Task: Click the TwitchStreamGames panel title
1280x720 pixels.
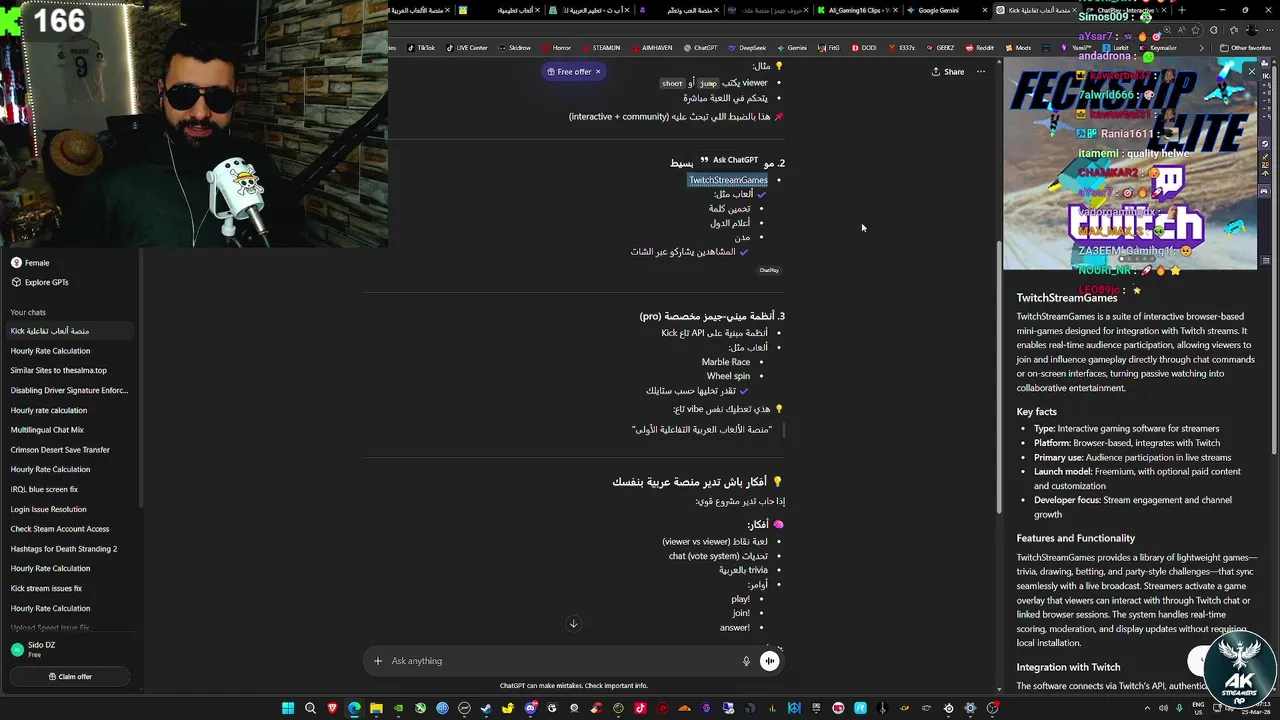Action: 1067,298
